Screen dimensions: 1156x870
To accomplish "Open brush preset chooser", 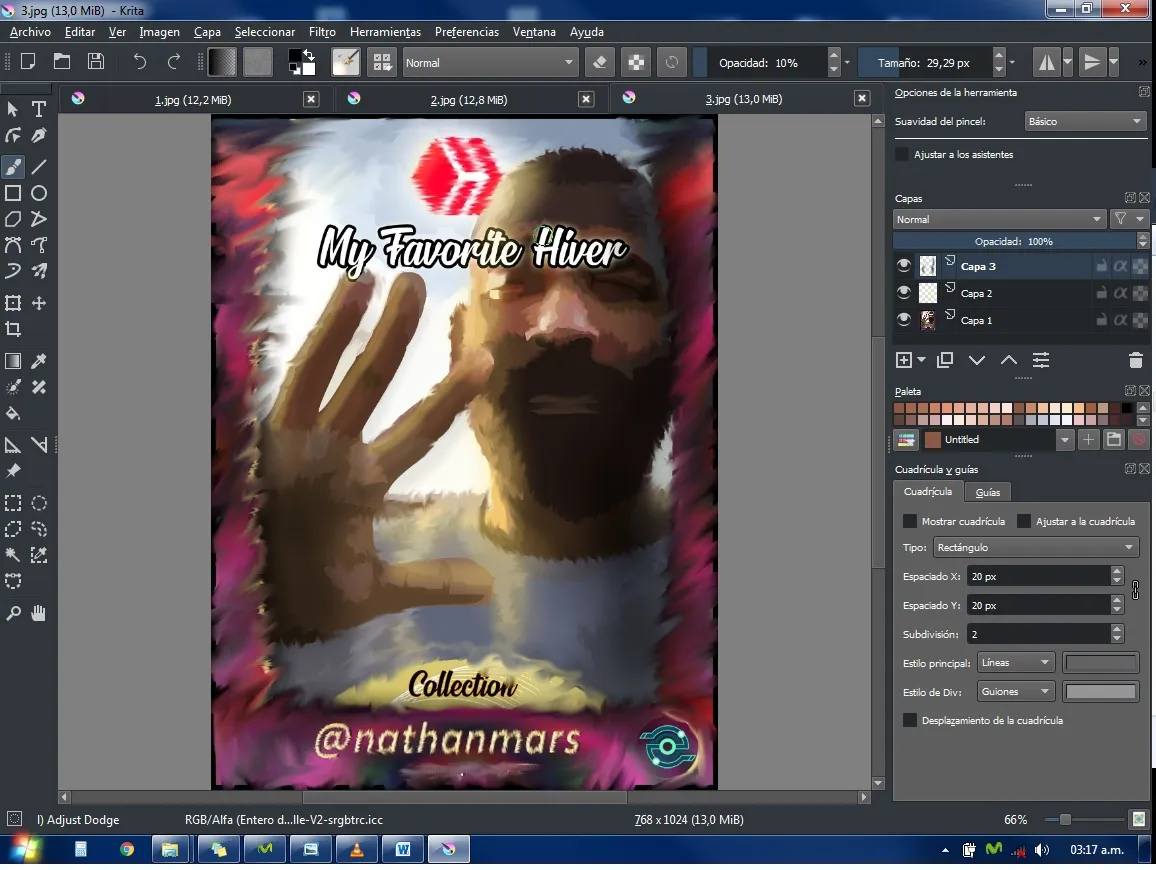I will [x=382, y=62].
